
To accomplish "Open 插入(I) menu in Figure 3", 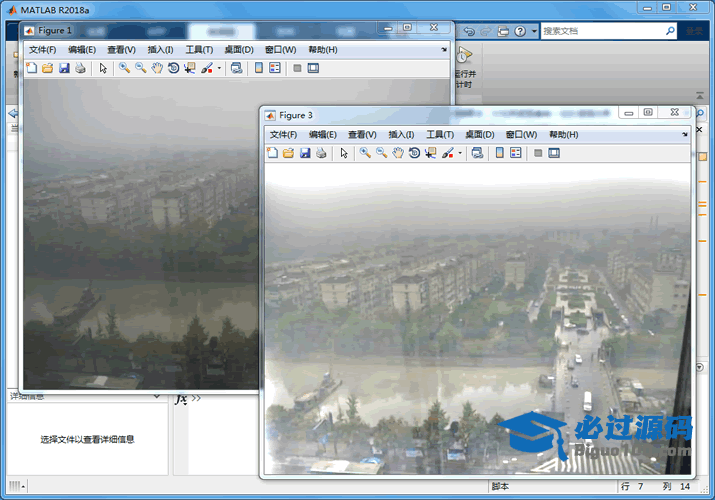I will [x=401, y=134].
